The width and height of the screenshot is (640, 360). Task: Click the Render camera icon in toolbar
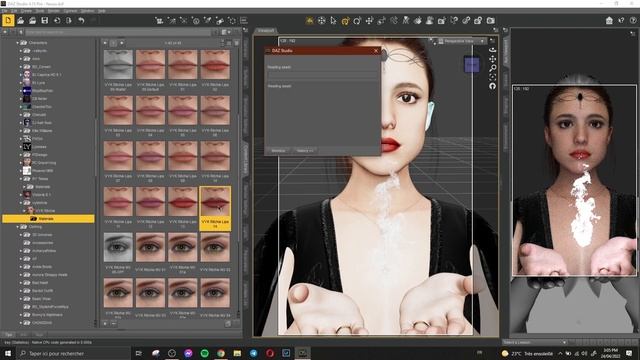tap(491, 20)
